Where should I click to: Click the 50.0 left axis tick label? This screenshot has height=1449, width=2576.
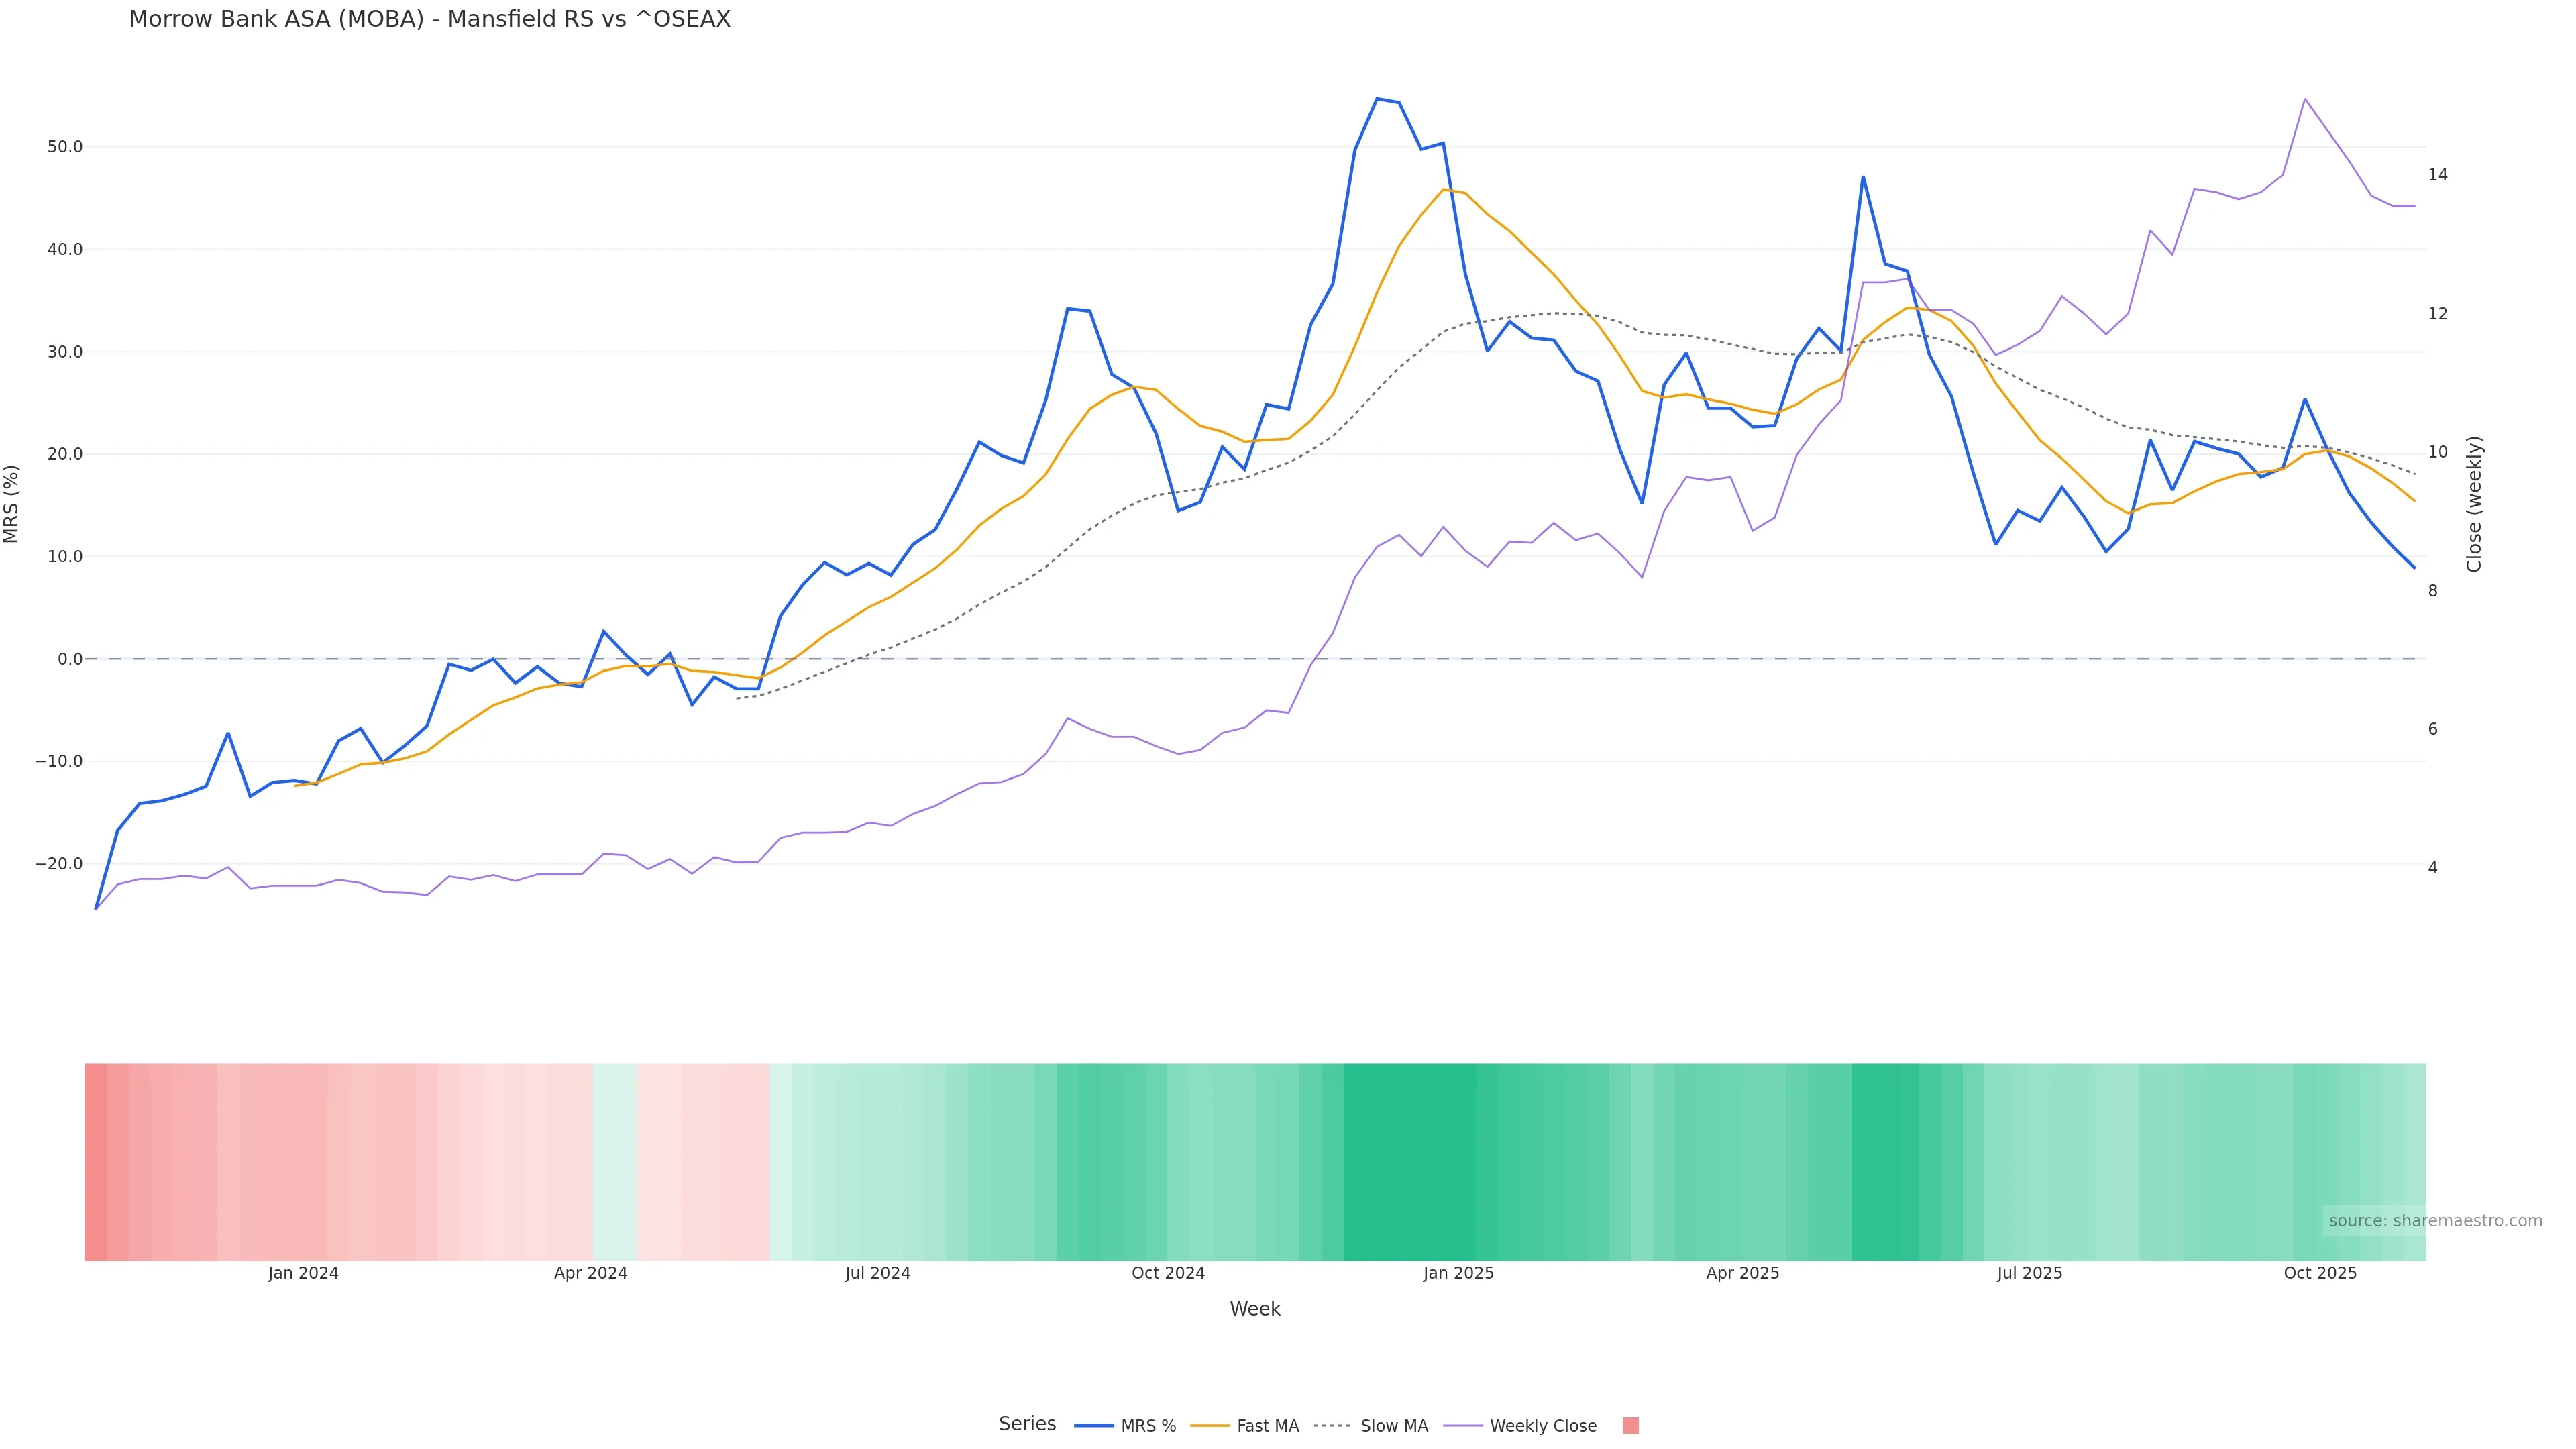point(65,147)
